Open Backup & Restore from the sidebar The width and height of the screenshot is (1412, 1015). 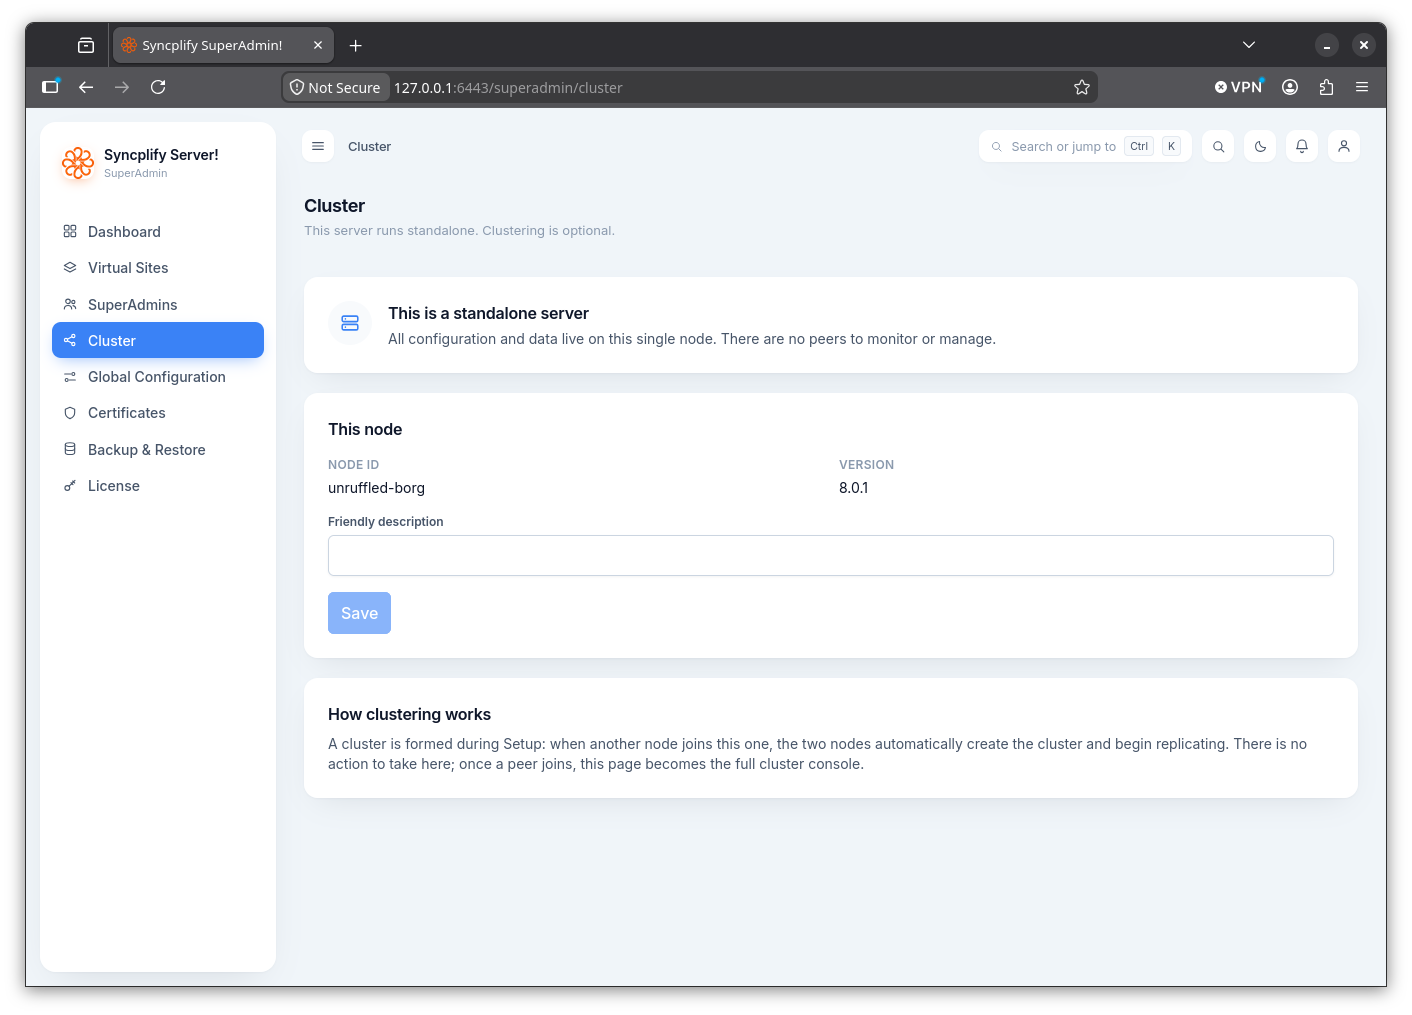[x=158, y=450]
